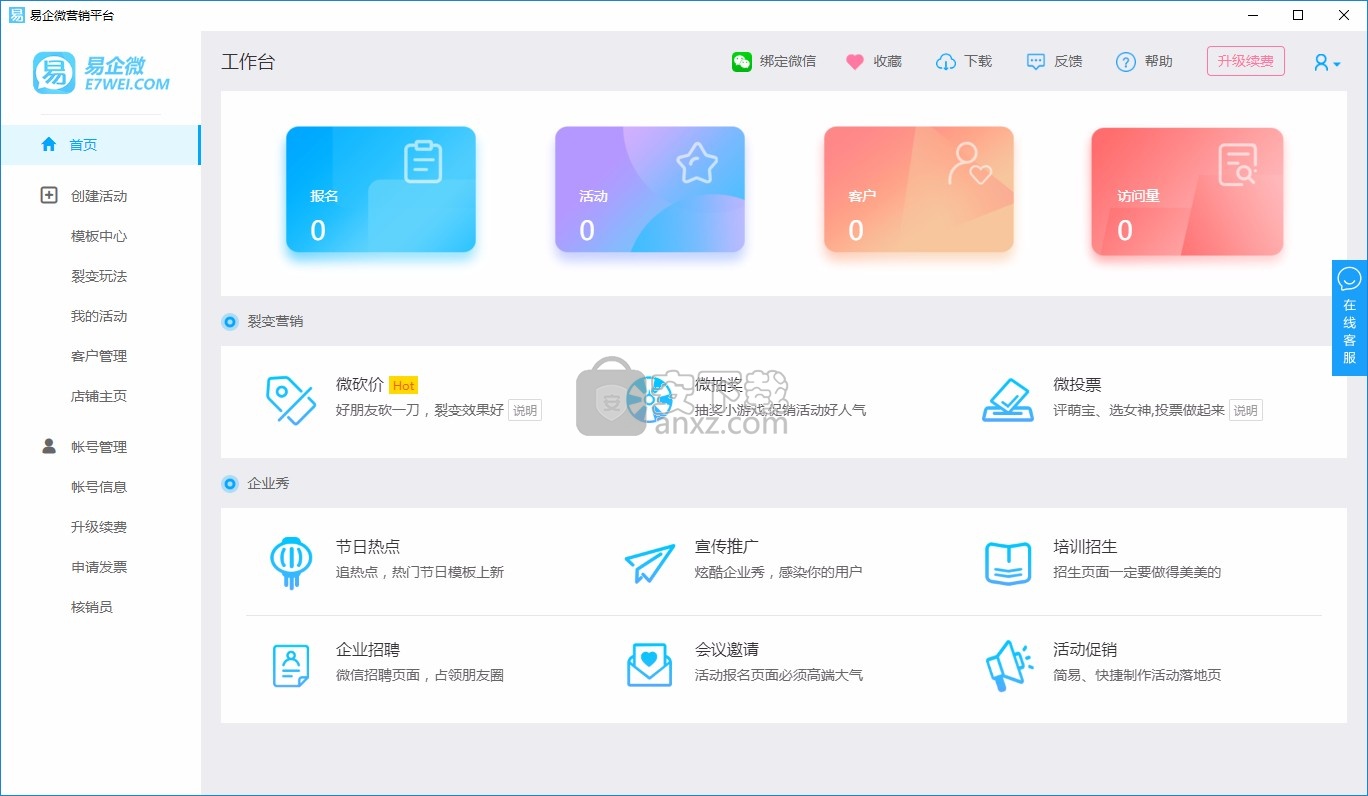Click the 企业秀 section heading
Screen dimensions: 1368x796
(269, 483)
